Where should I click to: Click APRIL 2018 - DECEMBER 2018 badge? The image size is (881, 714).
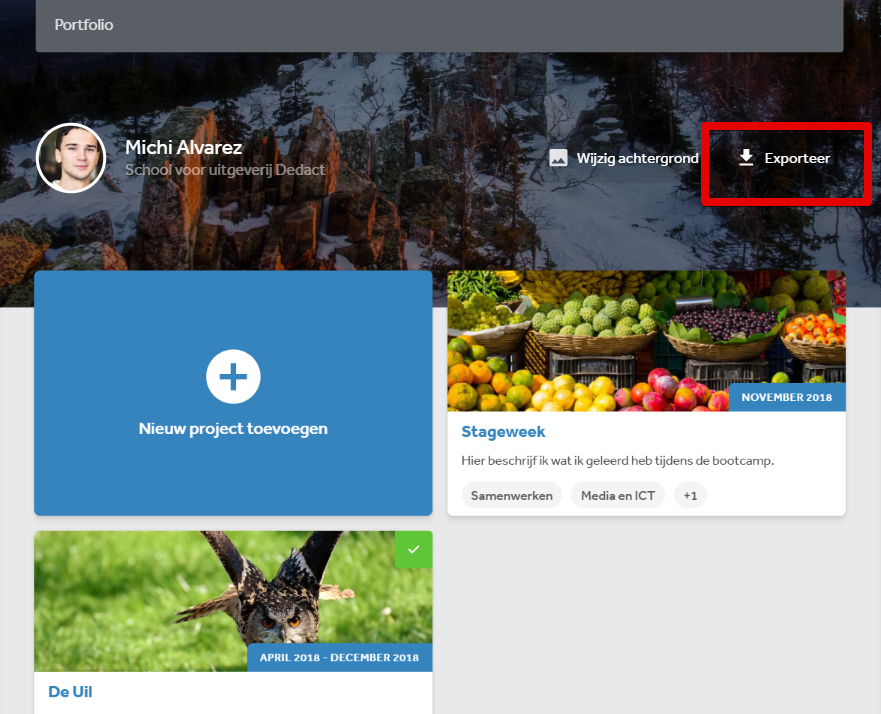click(x=339, y=657)
